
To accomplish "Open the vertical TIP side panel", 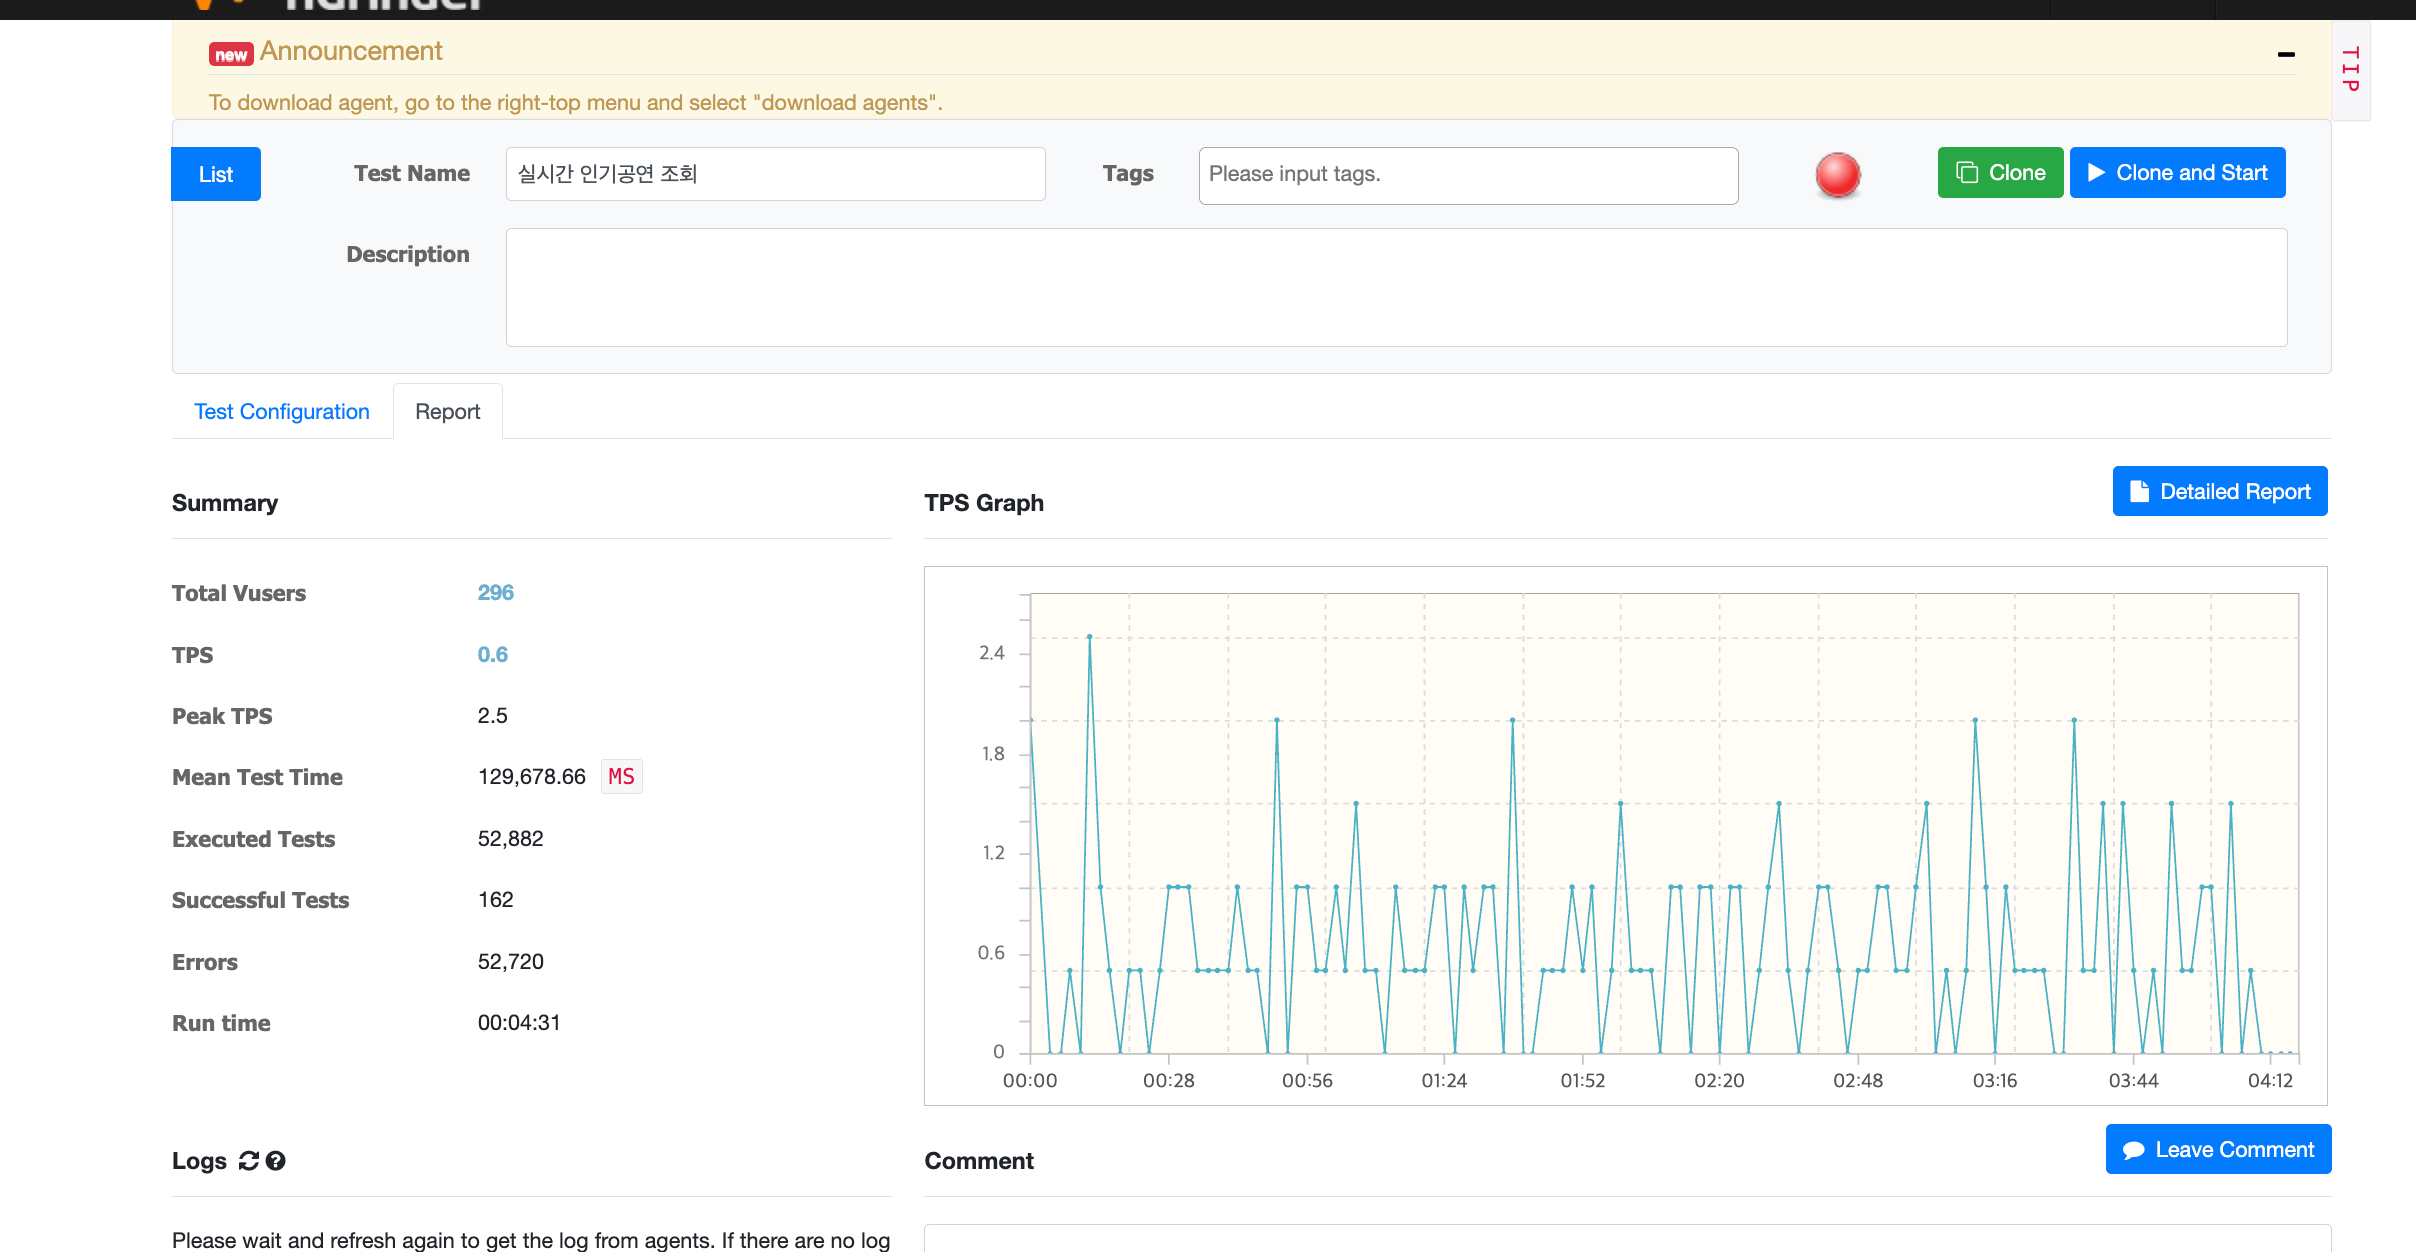I will (2350, 70).
